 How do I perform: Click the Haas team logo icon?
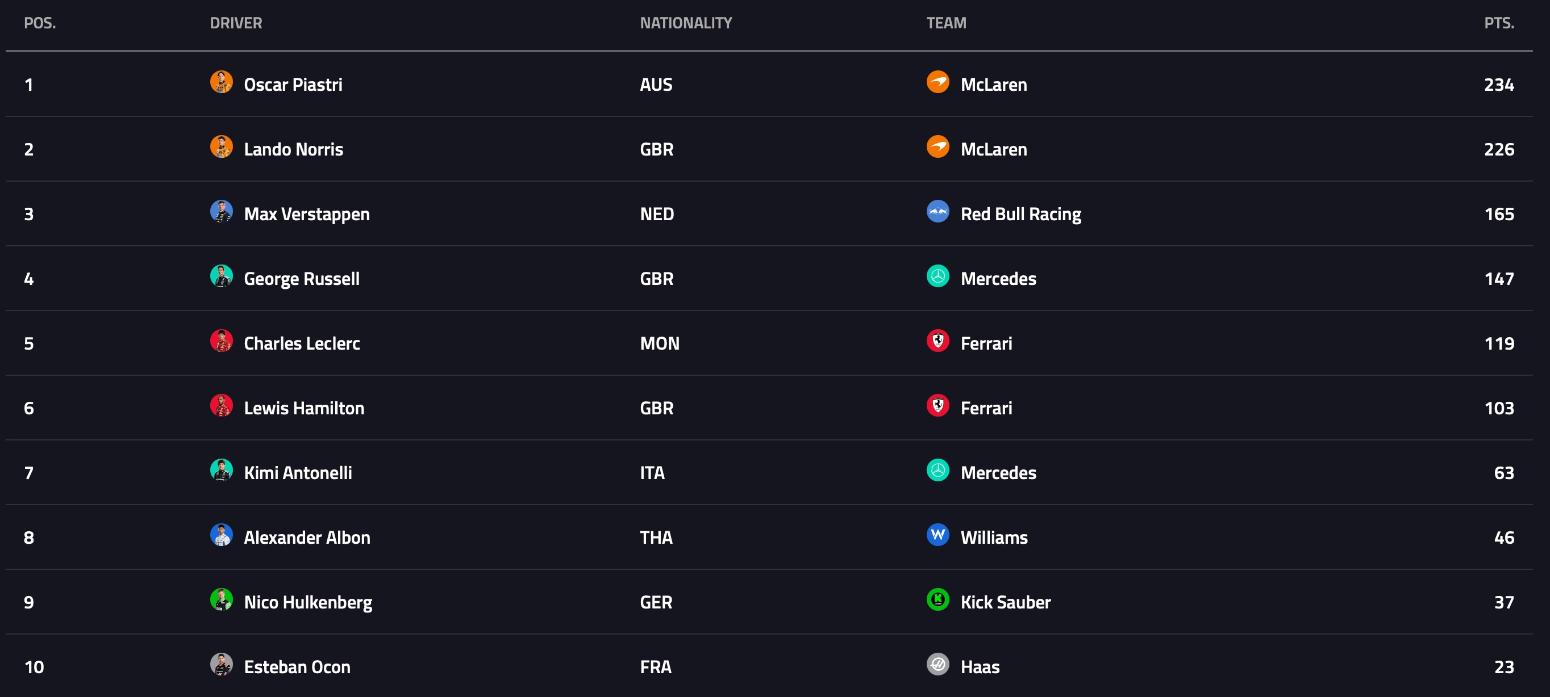pos(938,665)
